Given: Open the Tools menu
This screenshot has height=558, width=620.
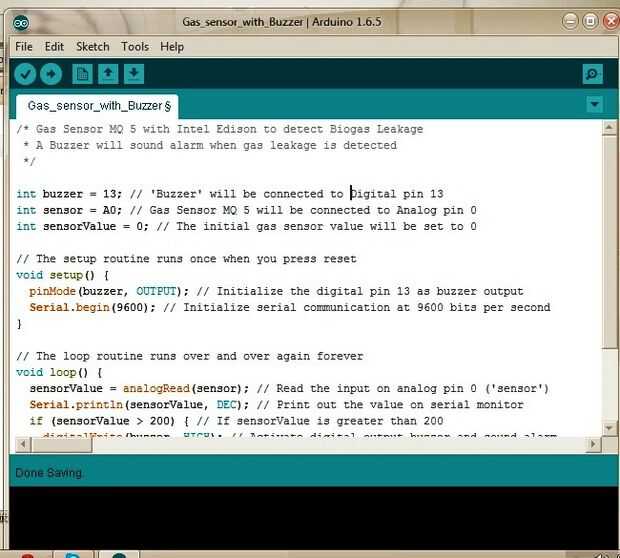Looking at the screenshot, I should tap(135, 47).
